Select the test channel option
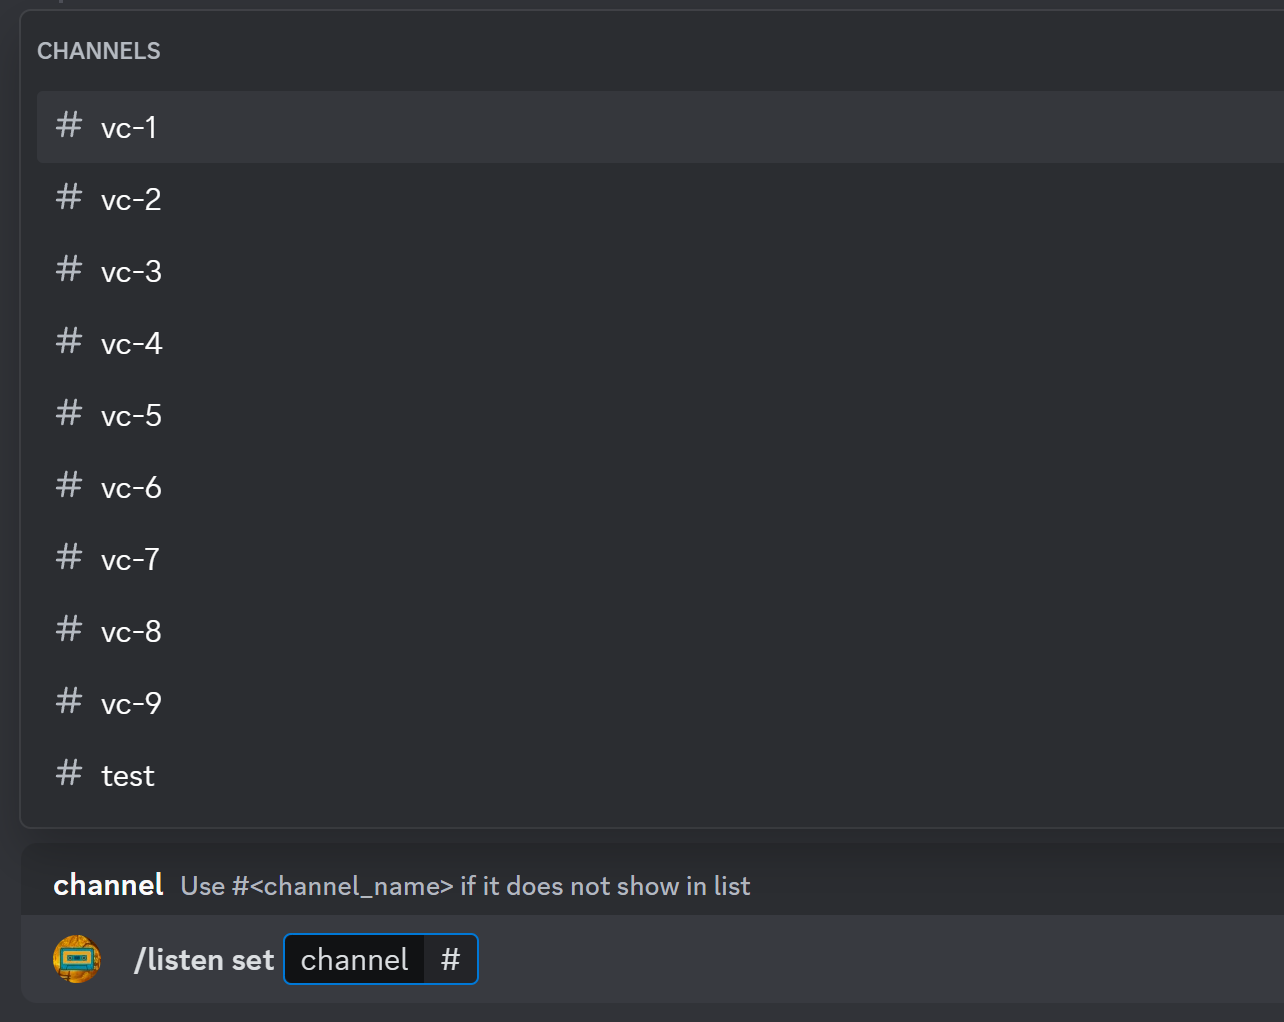 tap(128, 776)
